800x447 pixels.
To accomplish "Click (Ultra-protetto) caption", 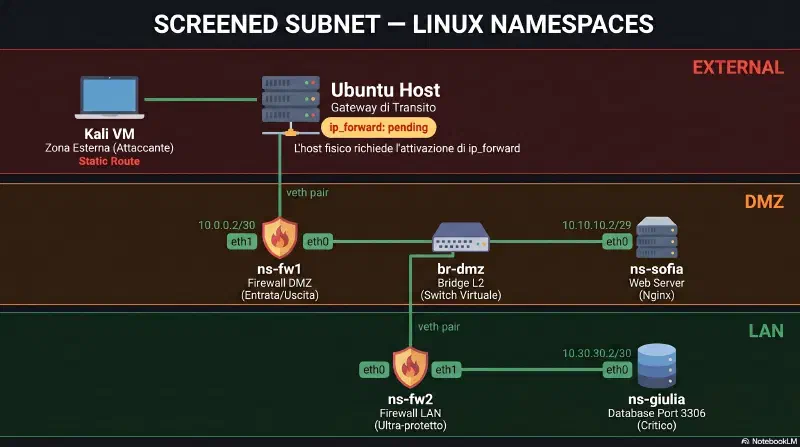I will (410, 426).
